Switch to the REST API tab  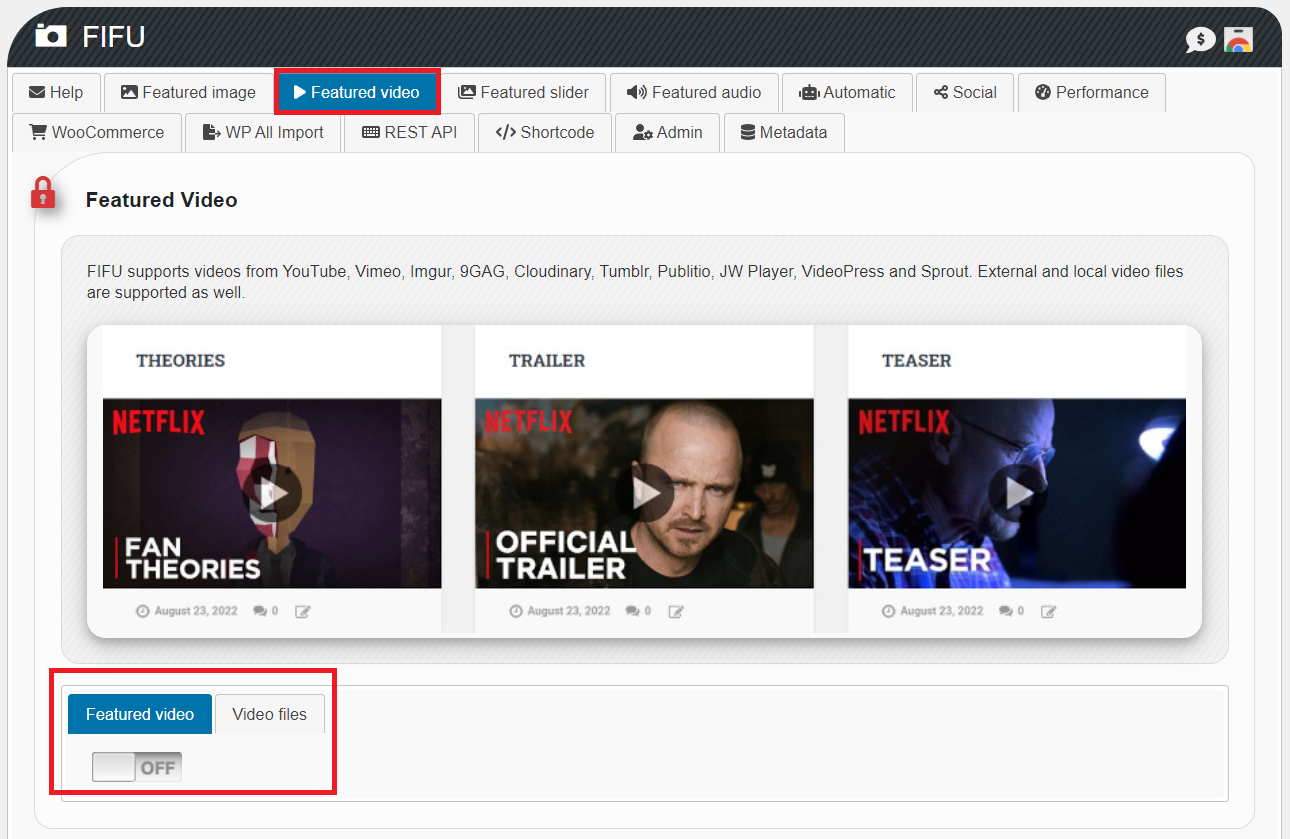(410, 133)
